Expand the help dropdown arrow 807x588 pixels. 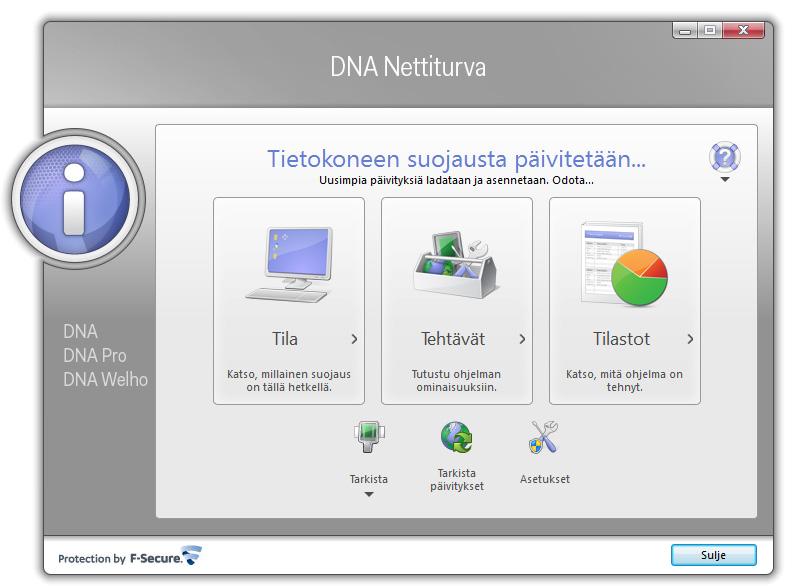725,180
